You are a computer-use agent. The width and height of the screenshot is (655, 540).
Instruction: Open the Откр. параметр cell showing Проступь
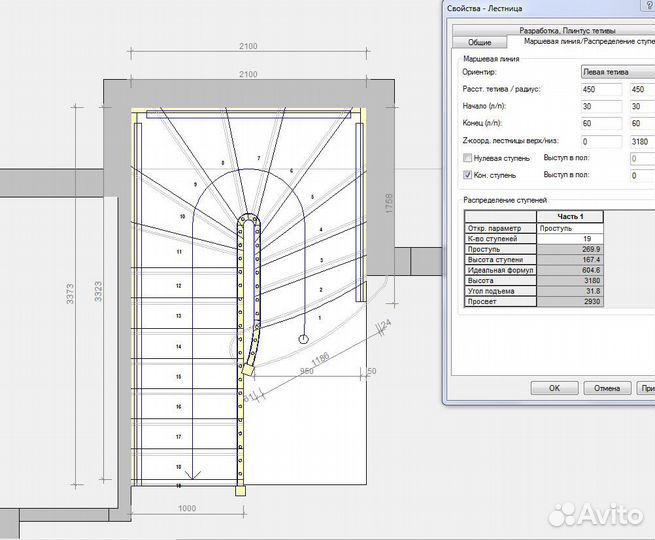coord(569,228)
